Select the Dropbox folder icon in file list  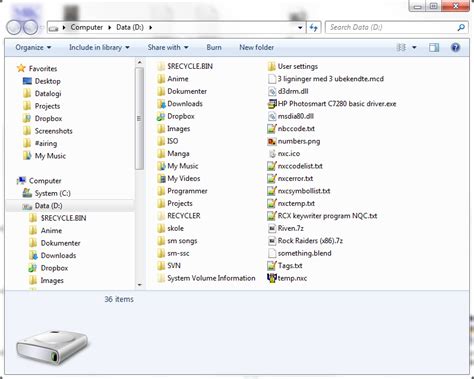(x=161, y=116)
